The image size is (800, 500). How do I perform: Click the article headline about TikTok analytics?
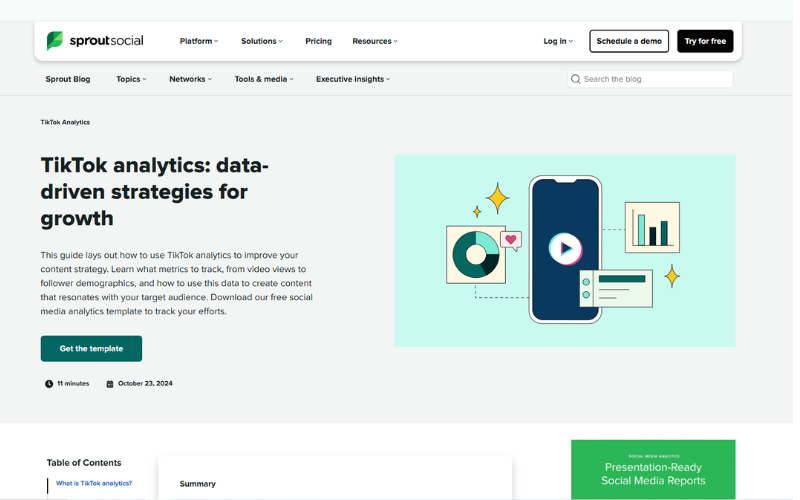(x=156, y=193)
